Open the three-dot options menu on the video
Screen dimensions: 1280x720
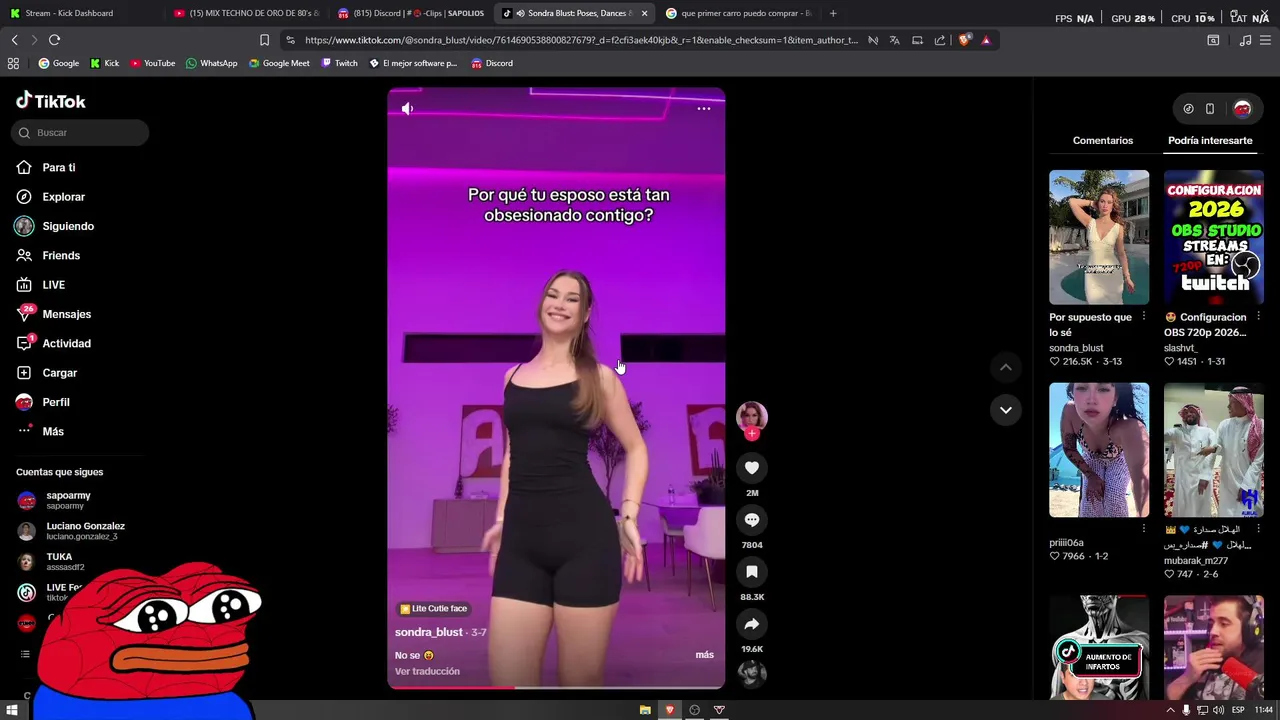point(704,108)
